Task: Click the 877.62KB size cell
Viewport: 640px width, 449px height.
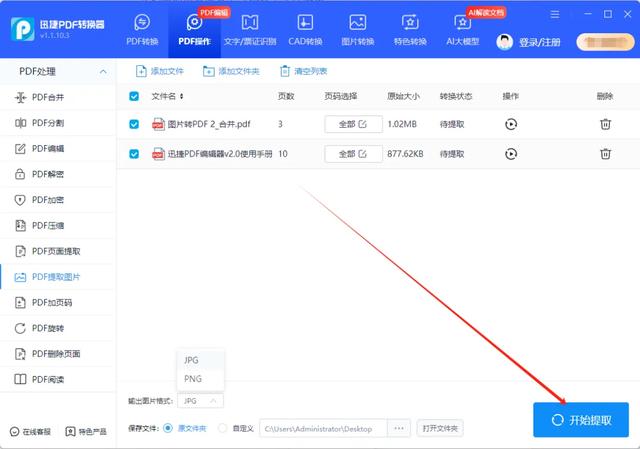Action: click(x=405, y=154)
